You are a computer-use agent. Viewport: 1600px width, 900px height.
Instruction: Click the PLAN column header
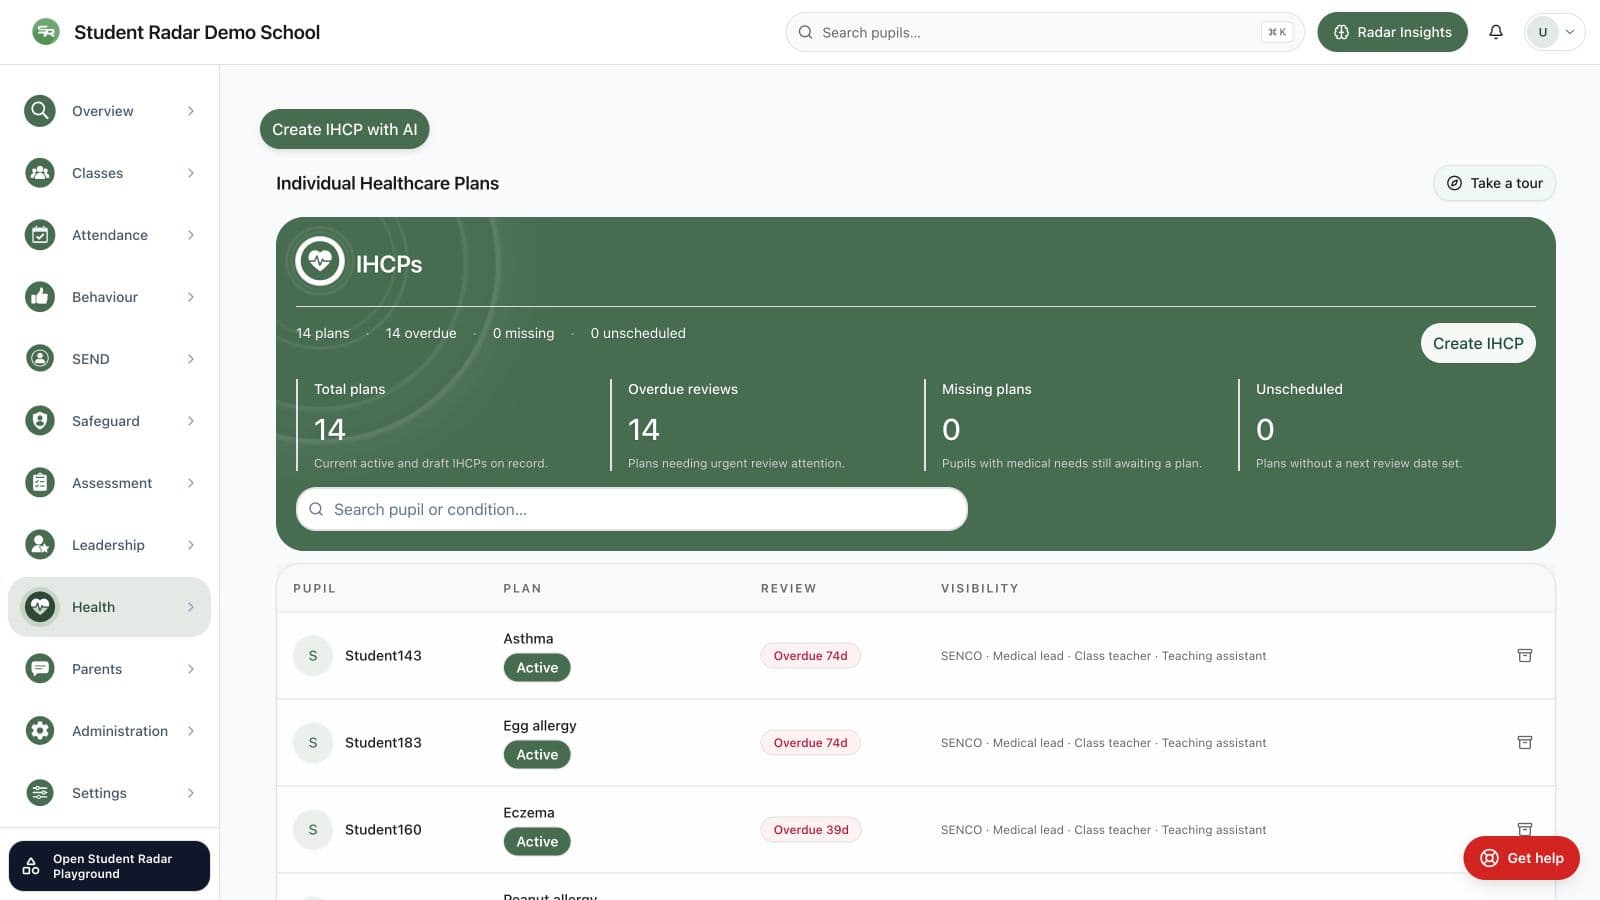(522, 588)
